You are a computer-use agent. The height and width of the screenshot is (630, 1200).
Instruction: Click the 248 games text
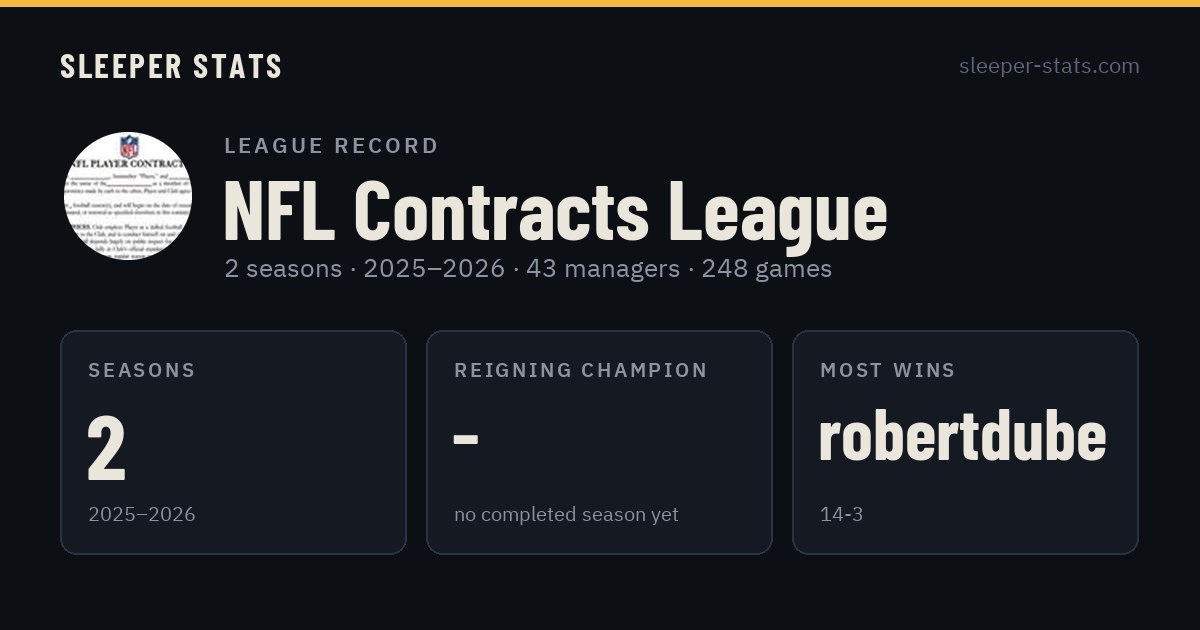767,269
